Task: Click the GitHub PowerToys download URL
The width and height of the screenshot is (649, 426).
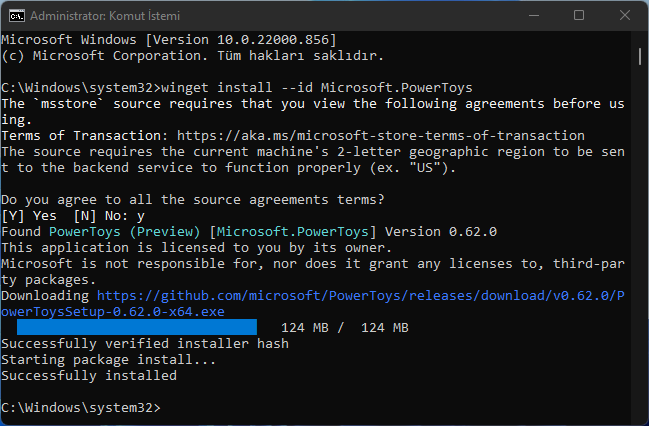Action: click(x=313, y=303)
